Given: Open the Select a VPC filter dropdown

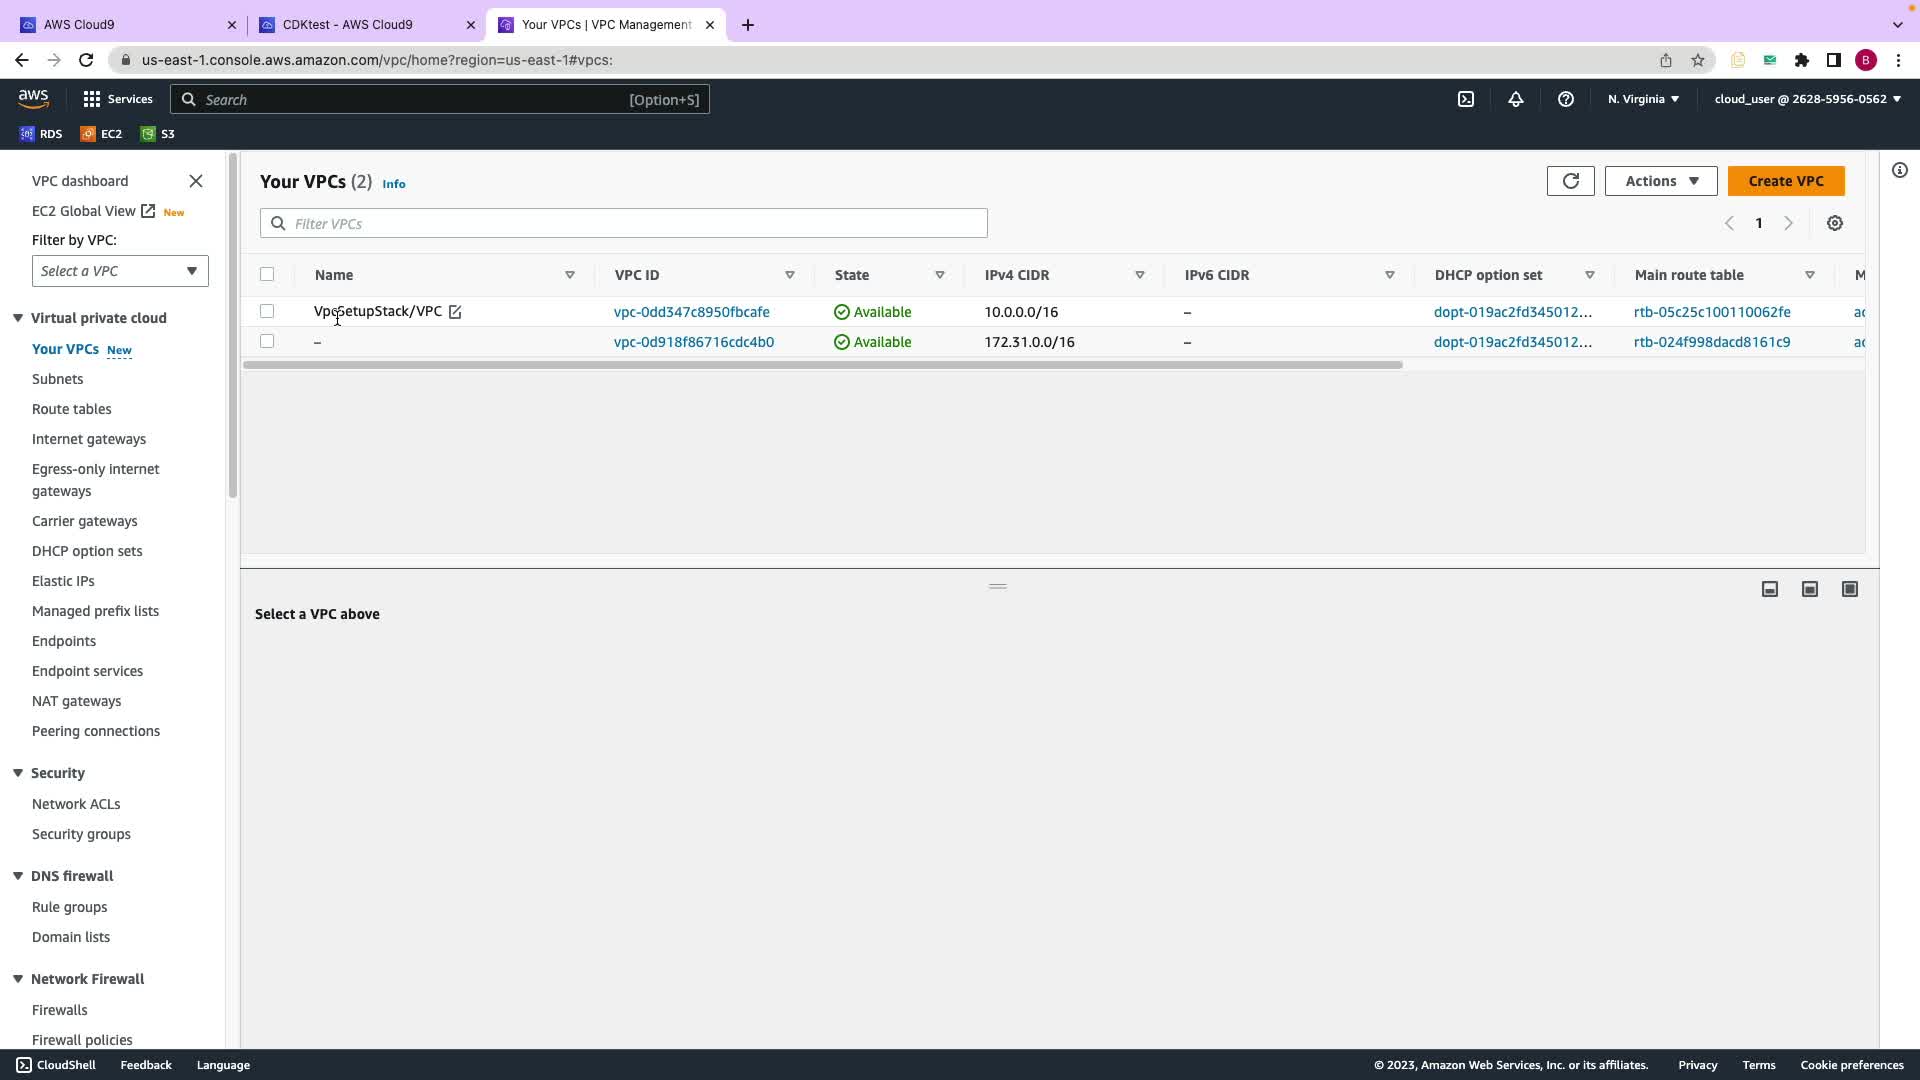Looking at the screenshot, I should (x=120, y=271).
